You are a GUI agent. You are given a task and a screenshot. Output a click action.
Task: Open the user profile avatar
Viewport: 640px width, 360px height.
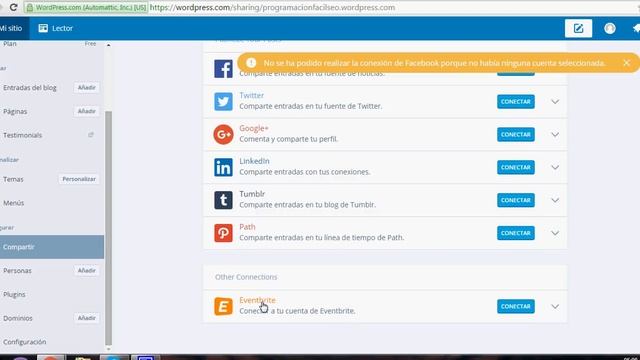click(610, 28)
